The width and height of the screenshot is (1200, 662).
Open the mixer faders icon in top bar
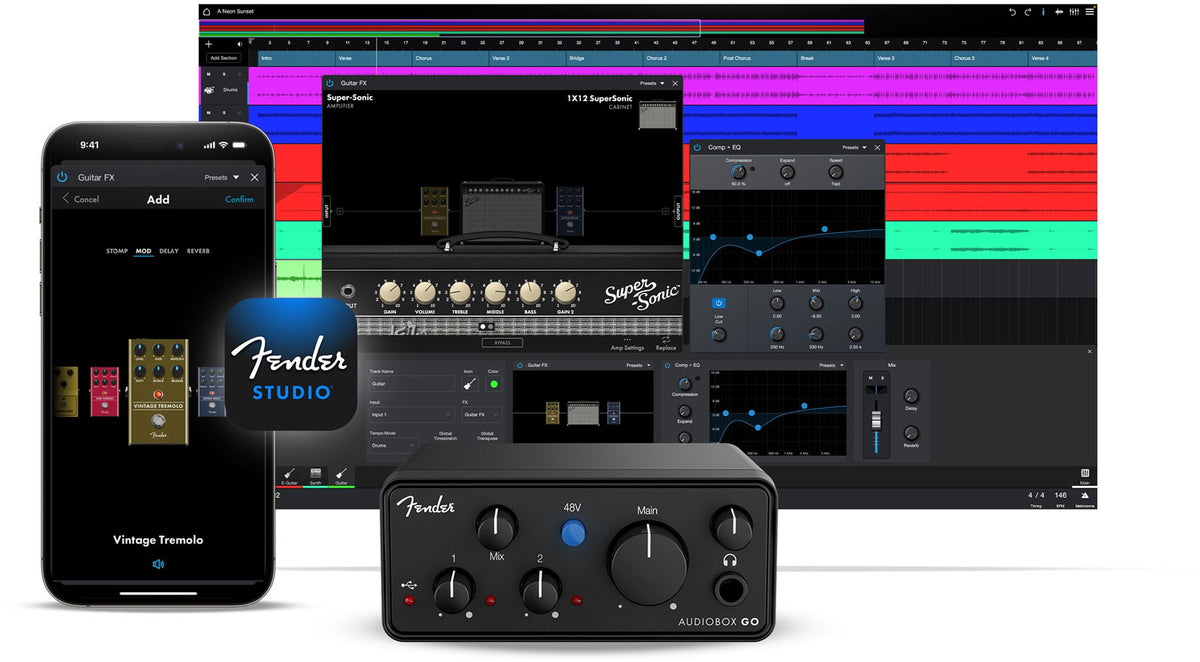1074,12
